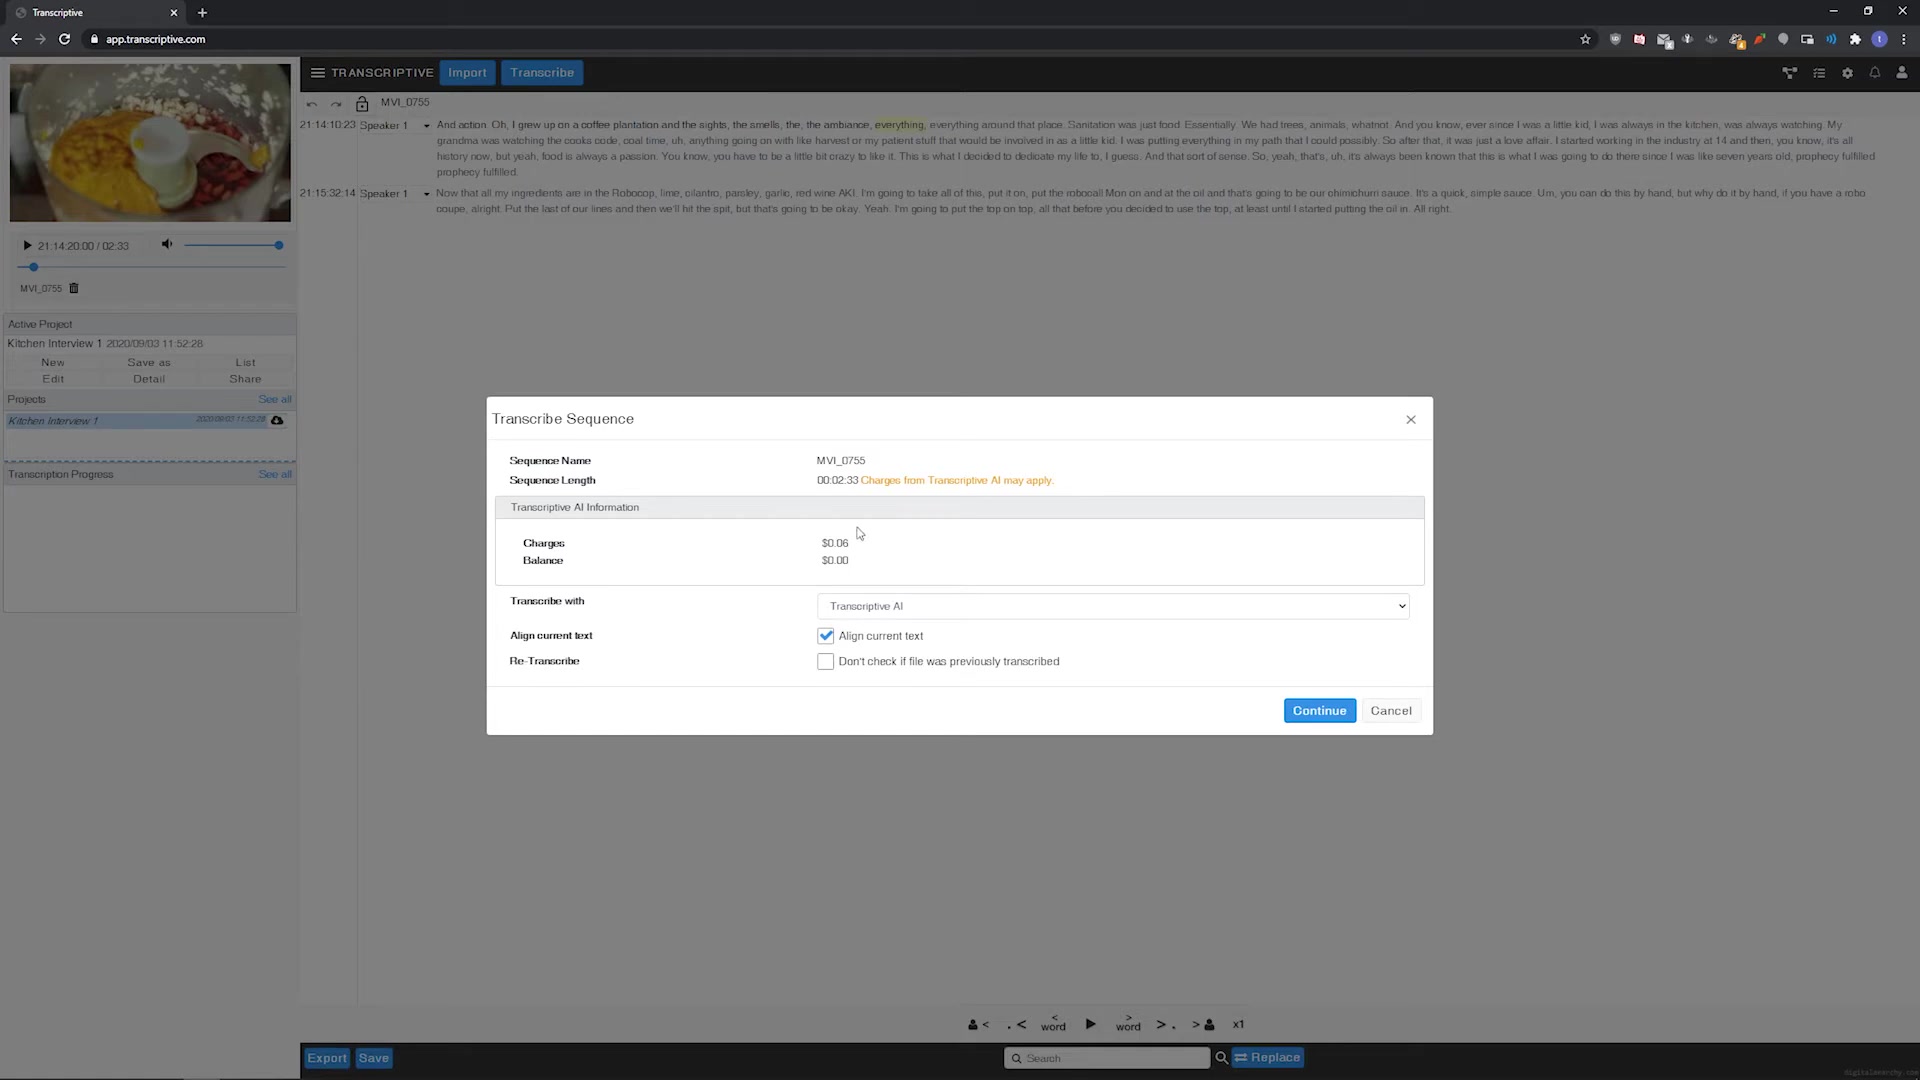Image resolution: width=1920 pixels, height=1080 pixels.
Task: Click the magnifier search icon beside Replace
Action: point(1221,1058)
